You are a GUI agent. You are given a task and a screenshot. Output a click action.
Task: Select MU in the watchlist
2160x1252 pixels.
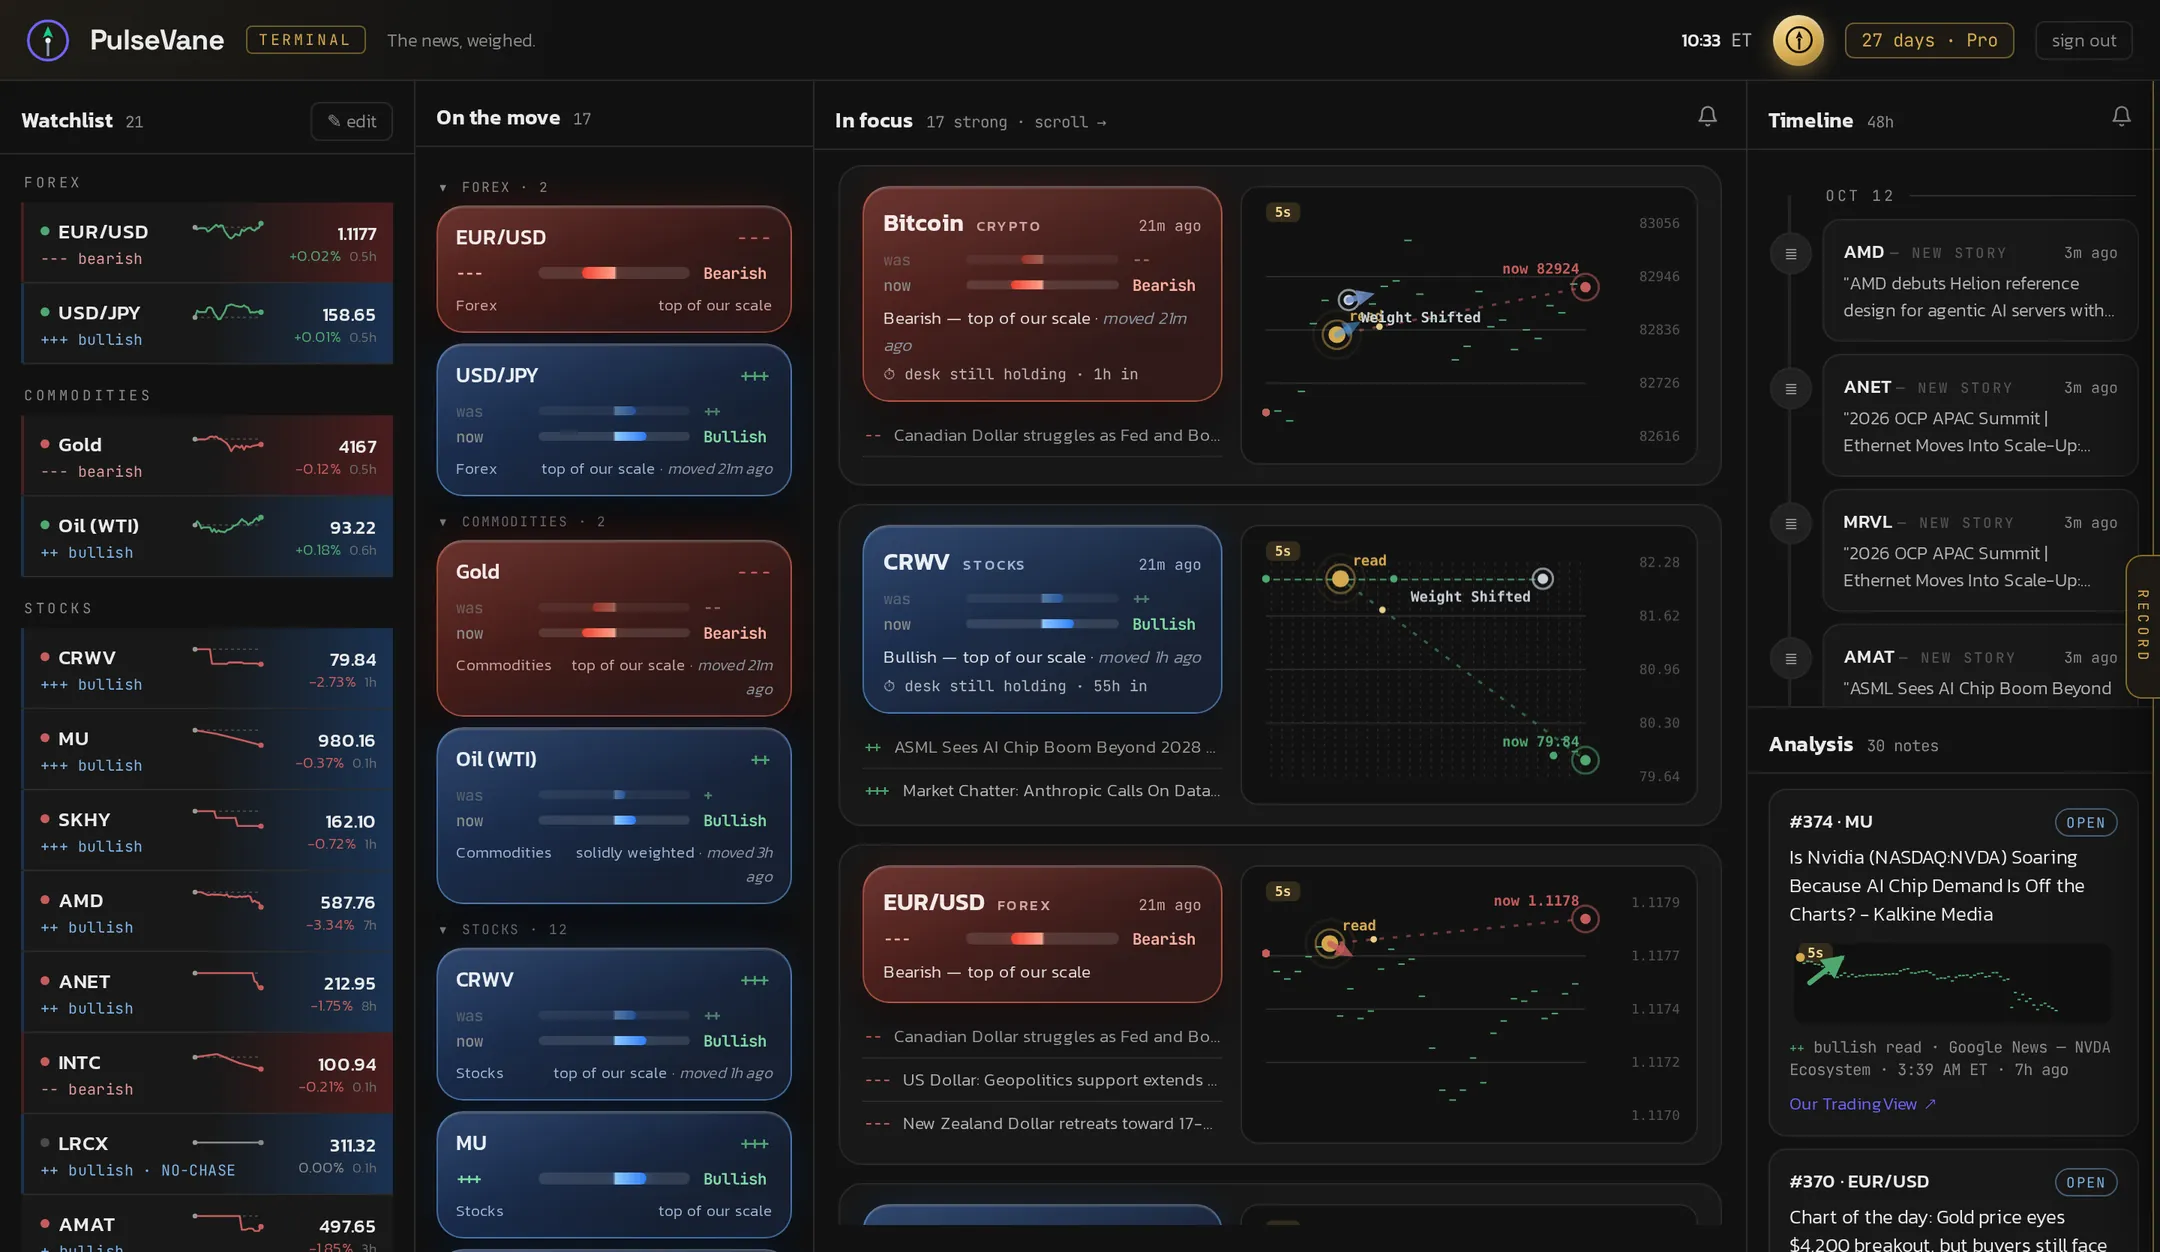(x=207, y=750)
